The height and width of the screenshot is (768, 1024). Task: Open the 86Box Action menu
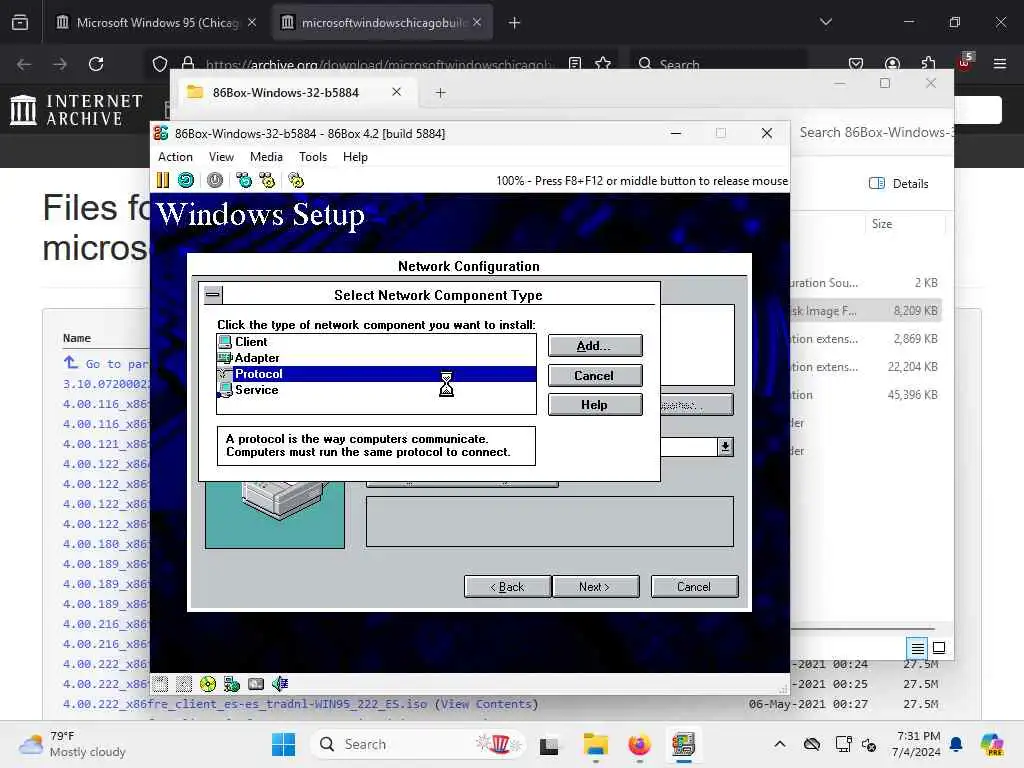tap(176, 157)
